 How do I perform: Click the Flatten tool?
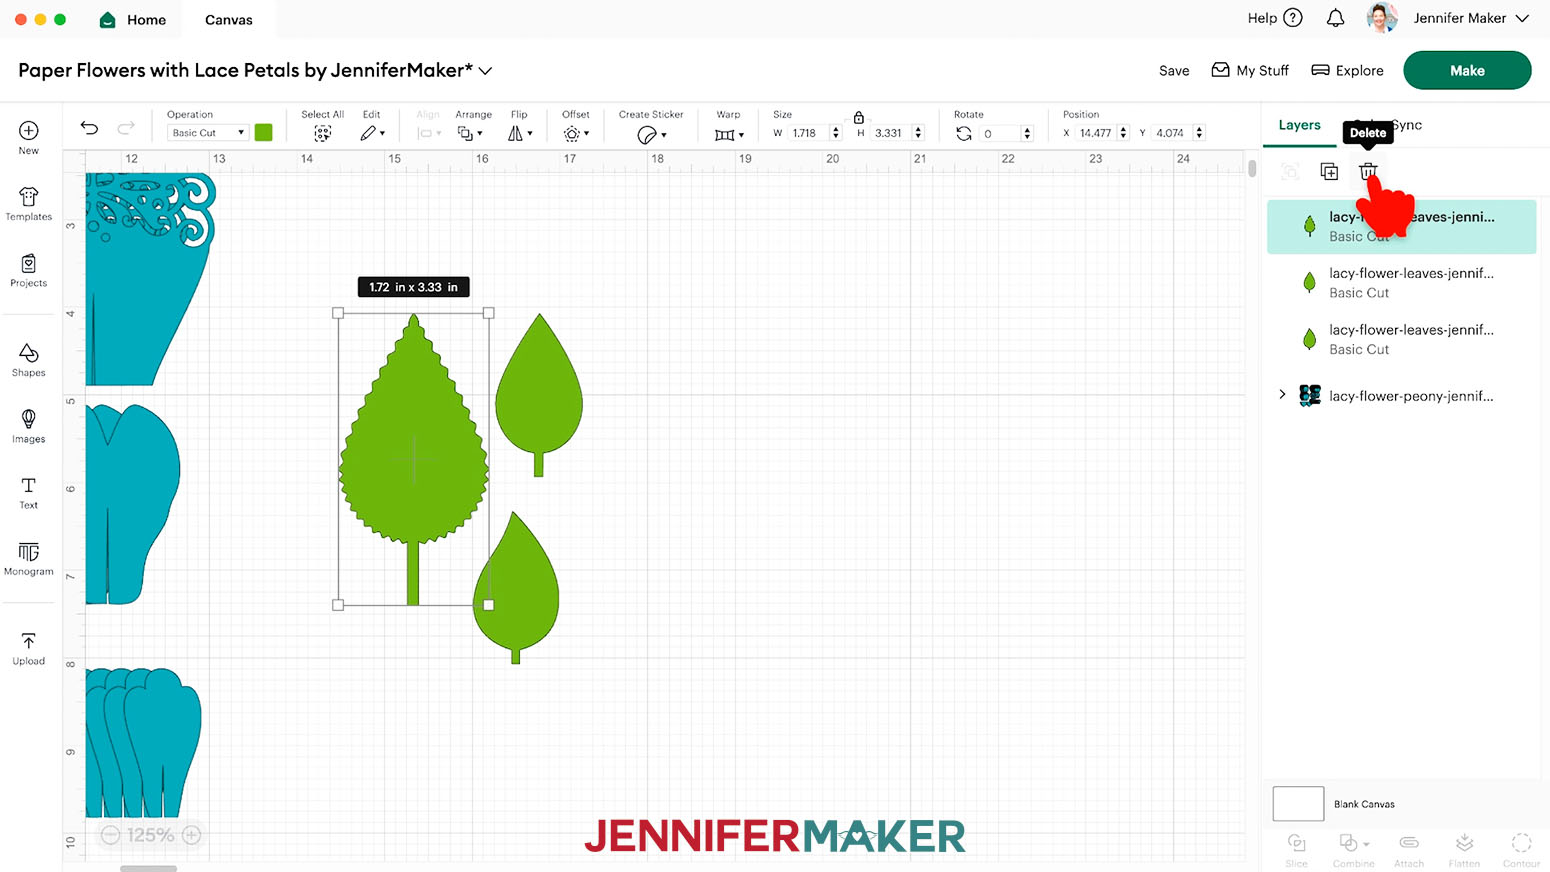coord(1464,850)
